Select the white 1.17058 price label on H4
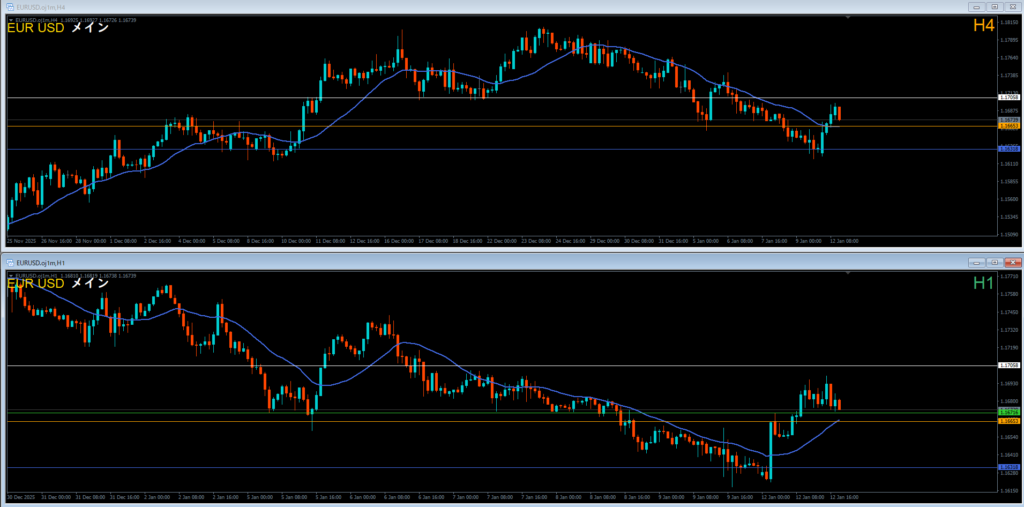Screen dimensions: 1024x507 [1009, 97]
